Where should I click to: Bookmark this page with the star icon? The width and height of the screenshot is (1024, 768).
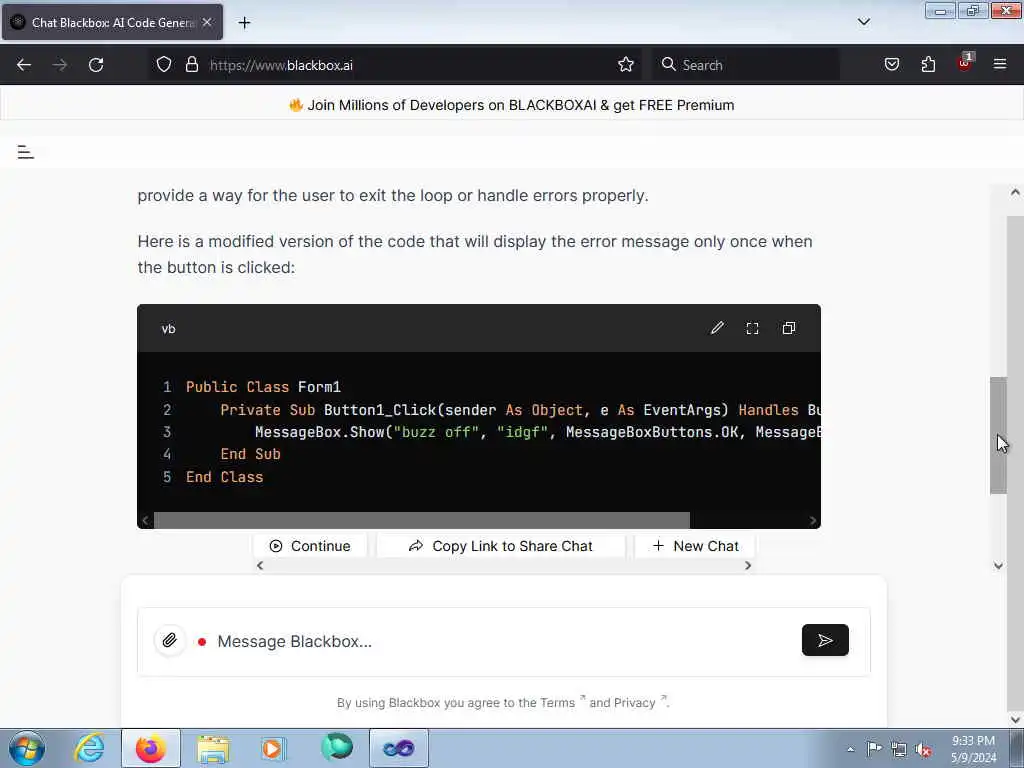(x=626, y=65)
